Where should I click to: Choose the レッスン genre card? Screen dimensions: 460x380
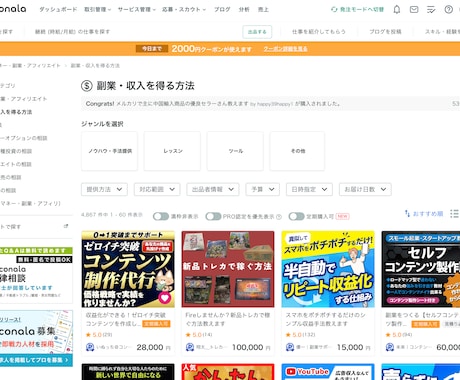[172, 151]
